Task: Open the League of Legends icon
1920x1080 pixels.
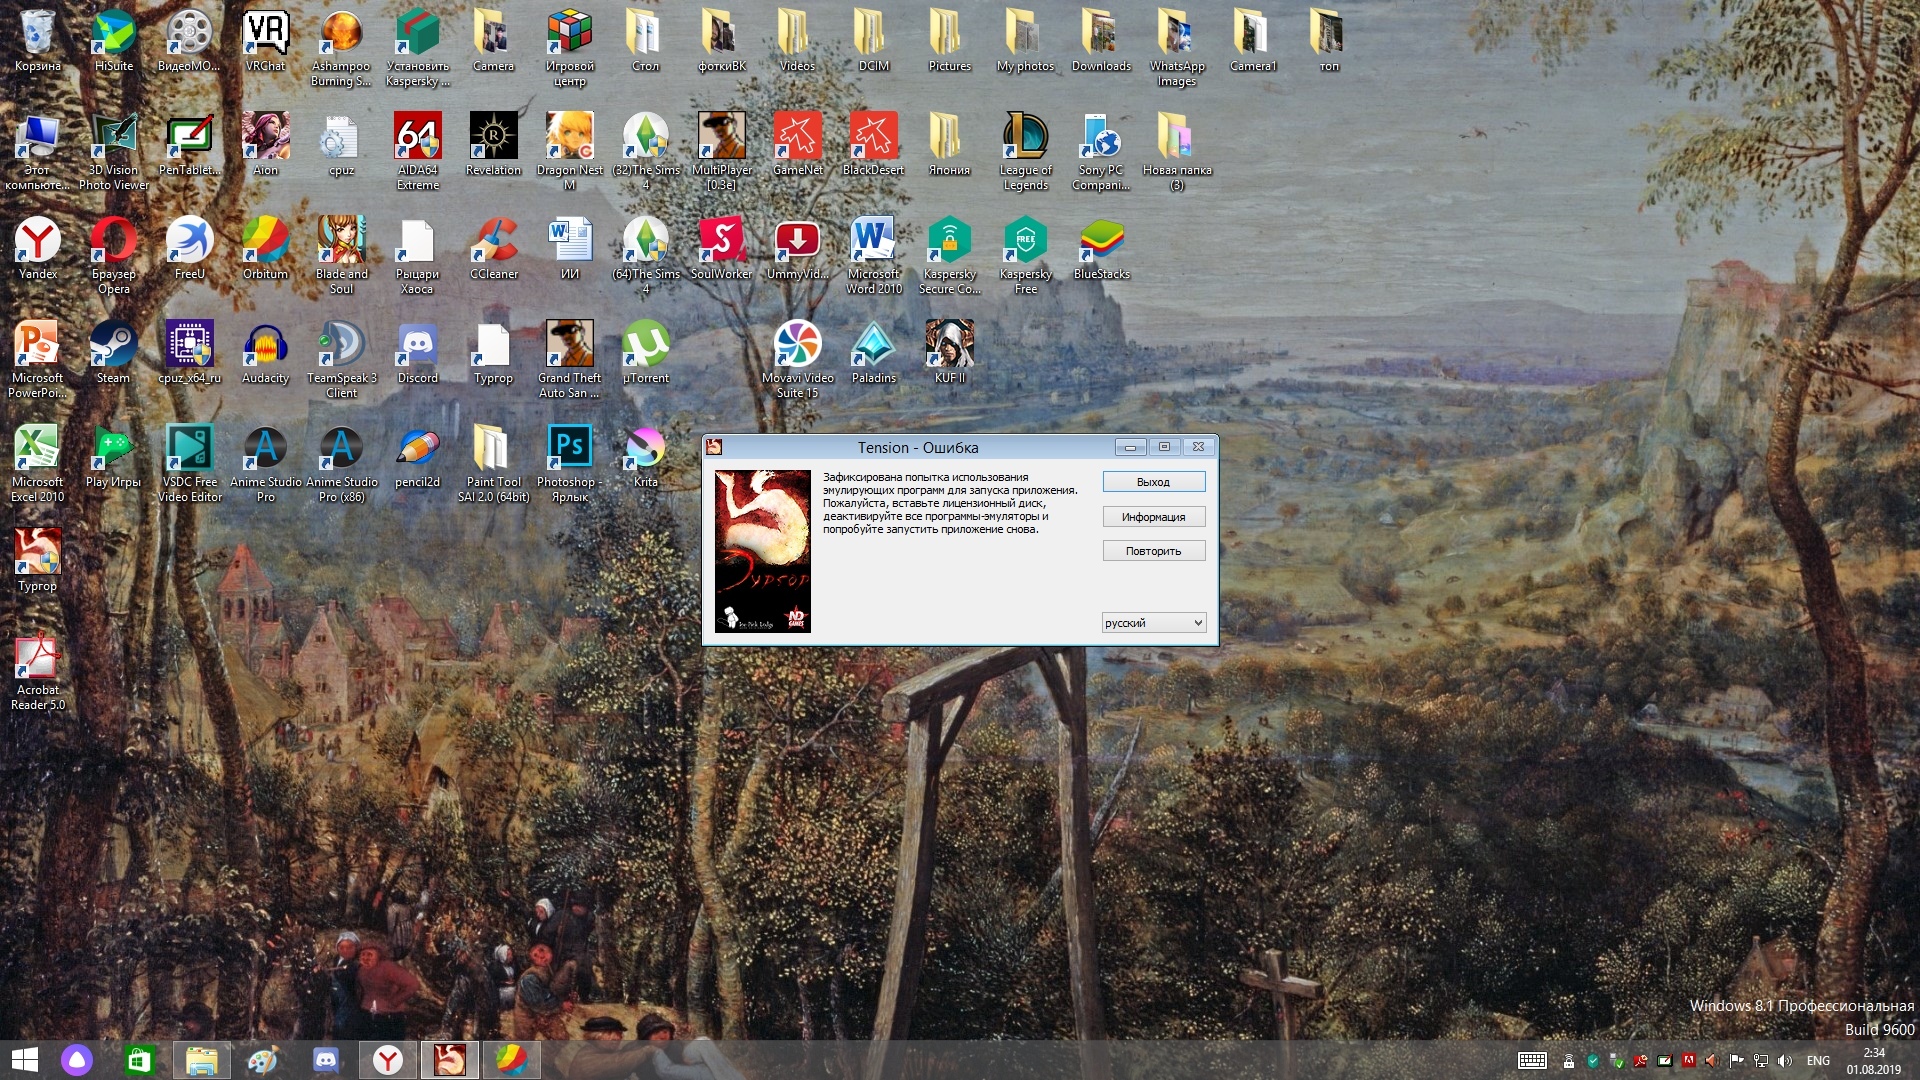Action: point(1025,150)
